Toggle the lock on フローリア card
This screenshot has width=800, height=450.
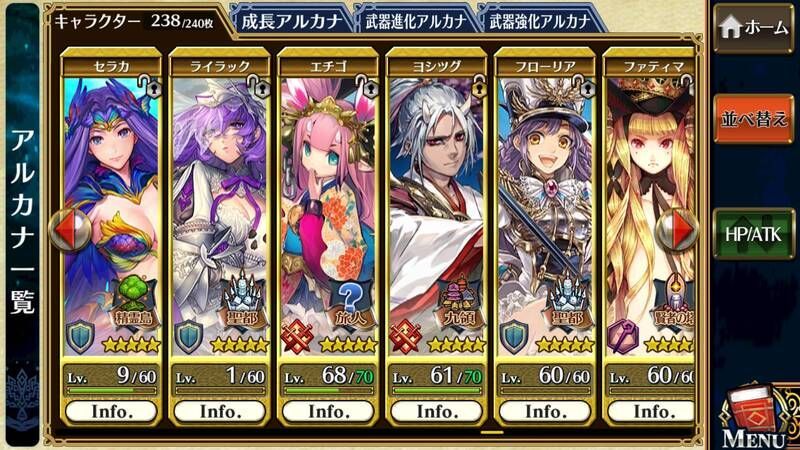click(584, 85)
